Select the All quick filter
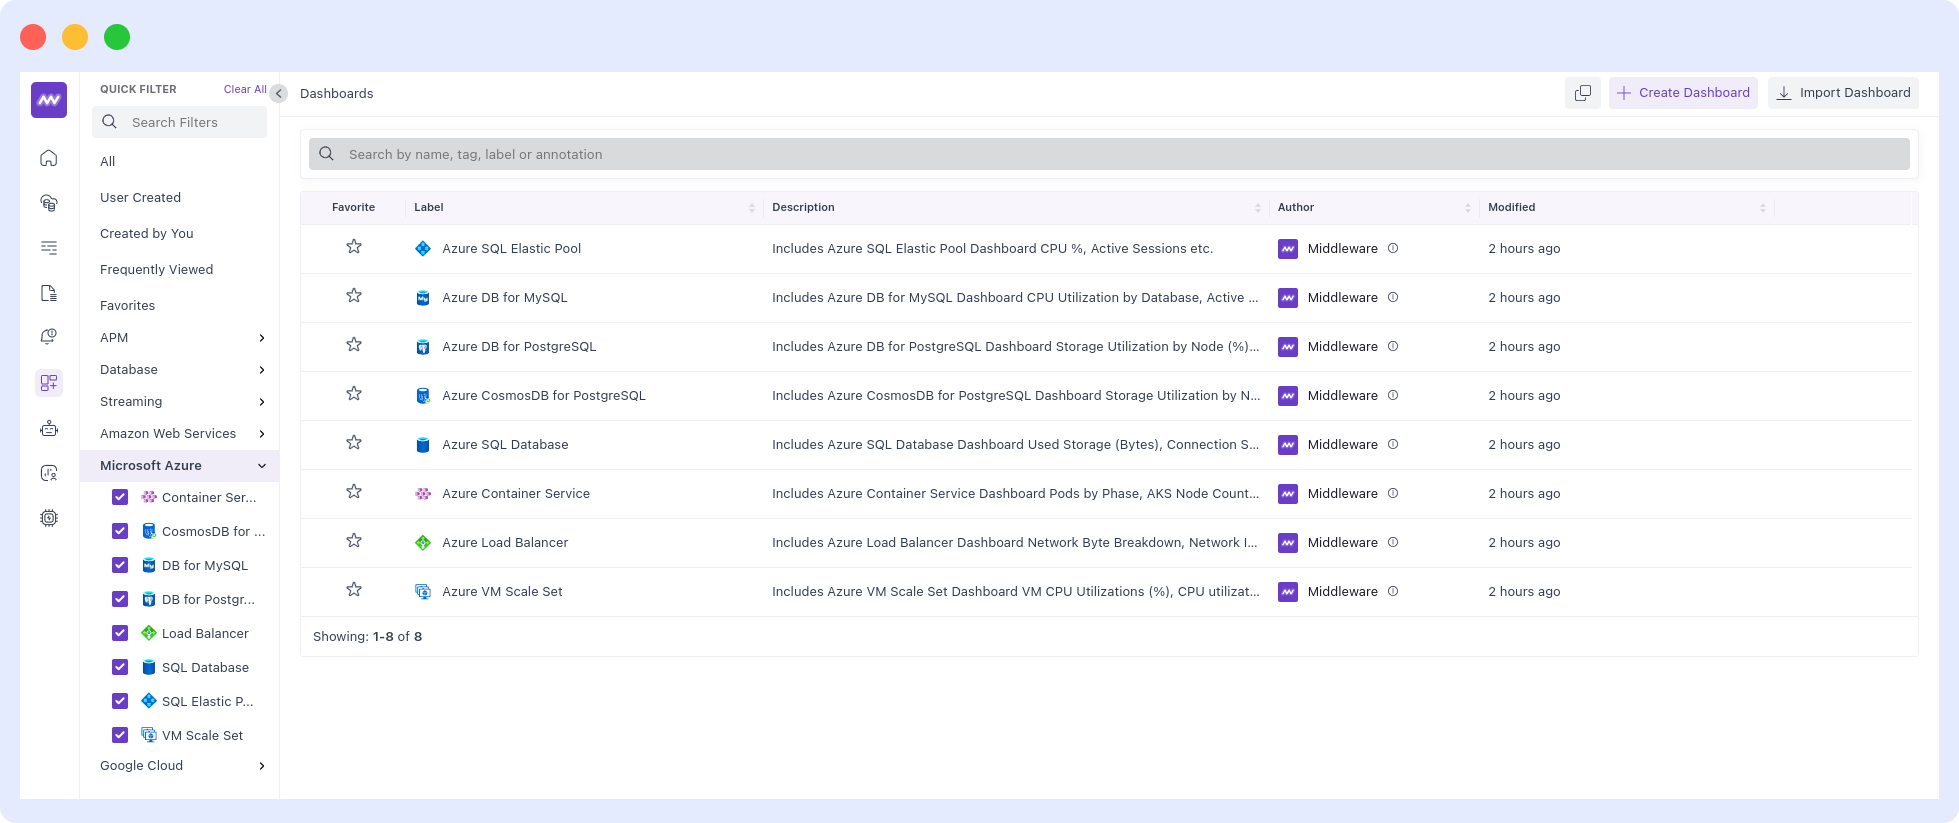Image resolution: width=1959 pixels, height=823 pixels. pos(108,162)
